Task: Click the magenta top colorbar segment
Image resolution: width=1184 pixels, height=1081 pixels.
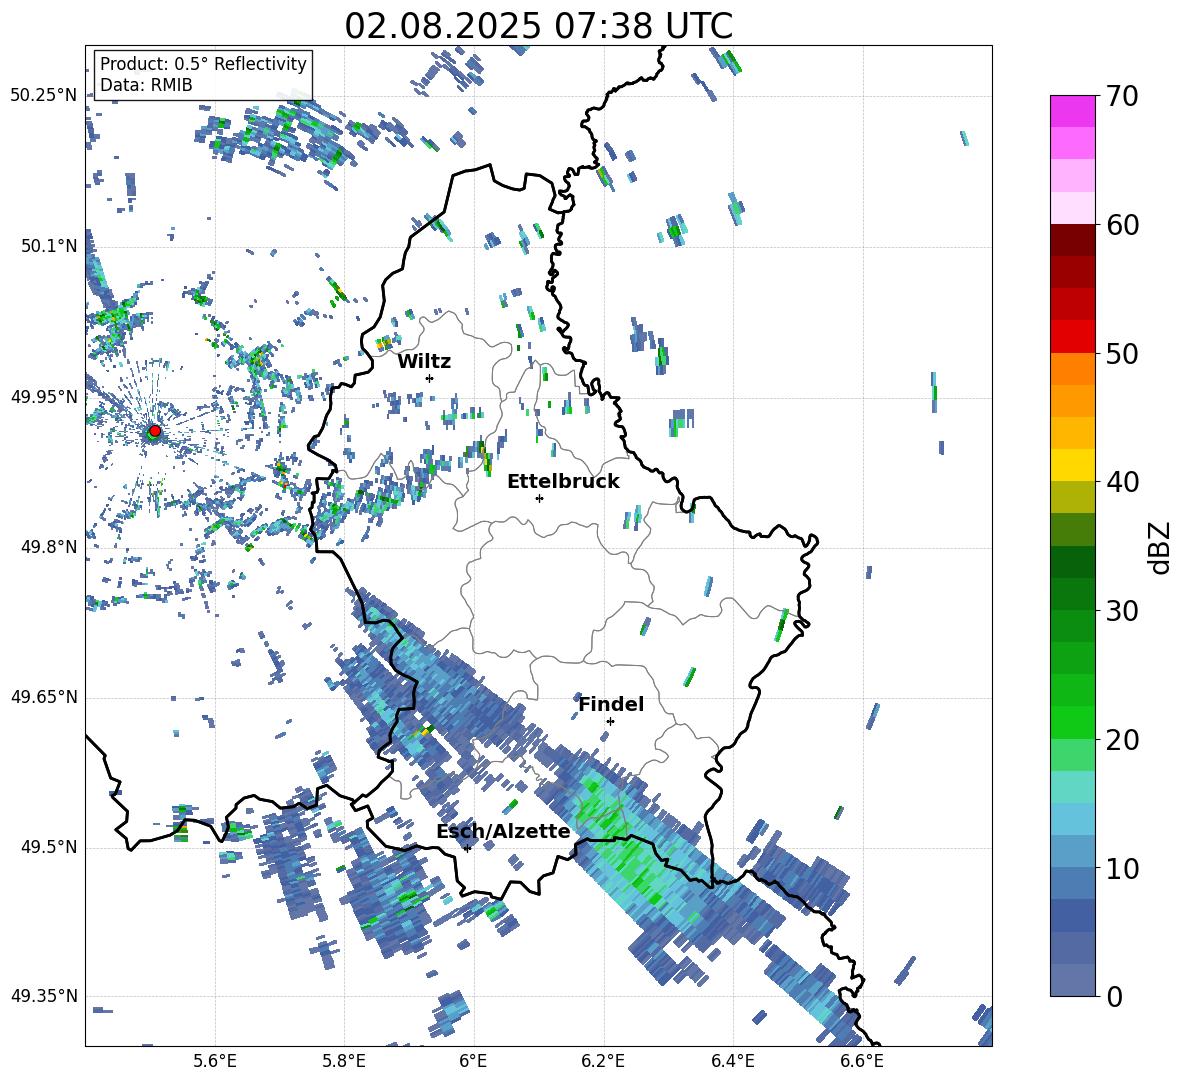Action: pos(1072,111)
